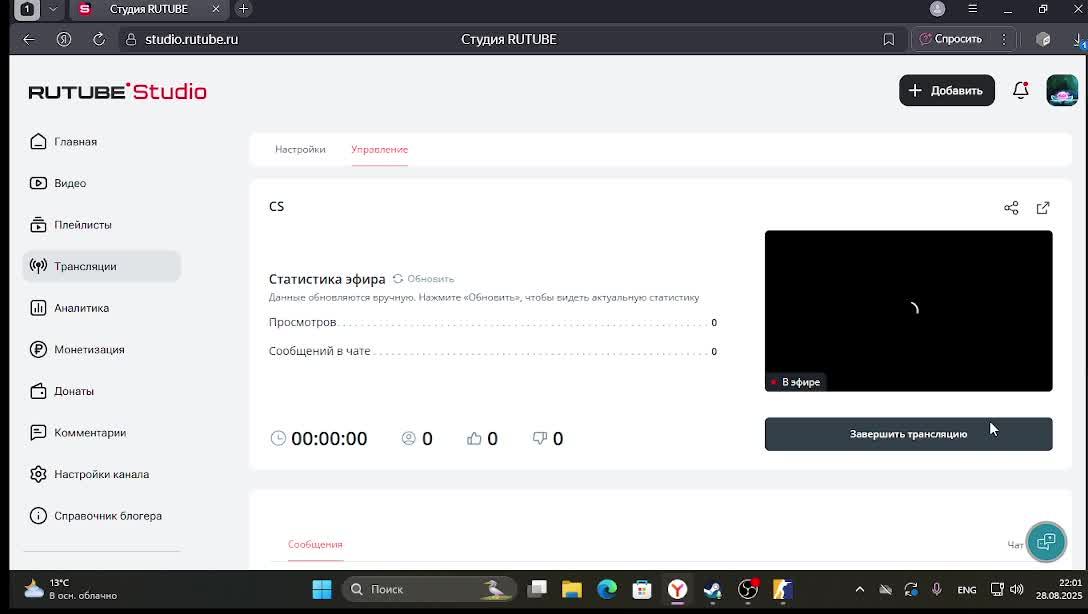Open the Yandex home button
Screen dimensions: 1088x614
pyautogui.click(x=64, y=40)
